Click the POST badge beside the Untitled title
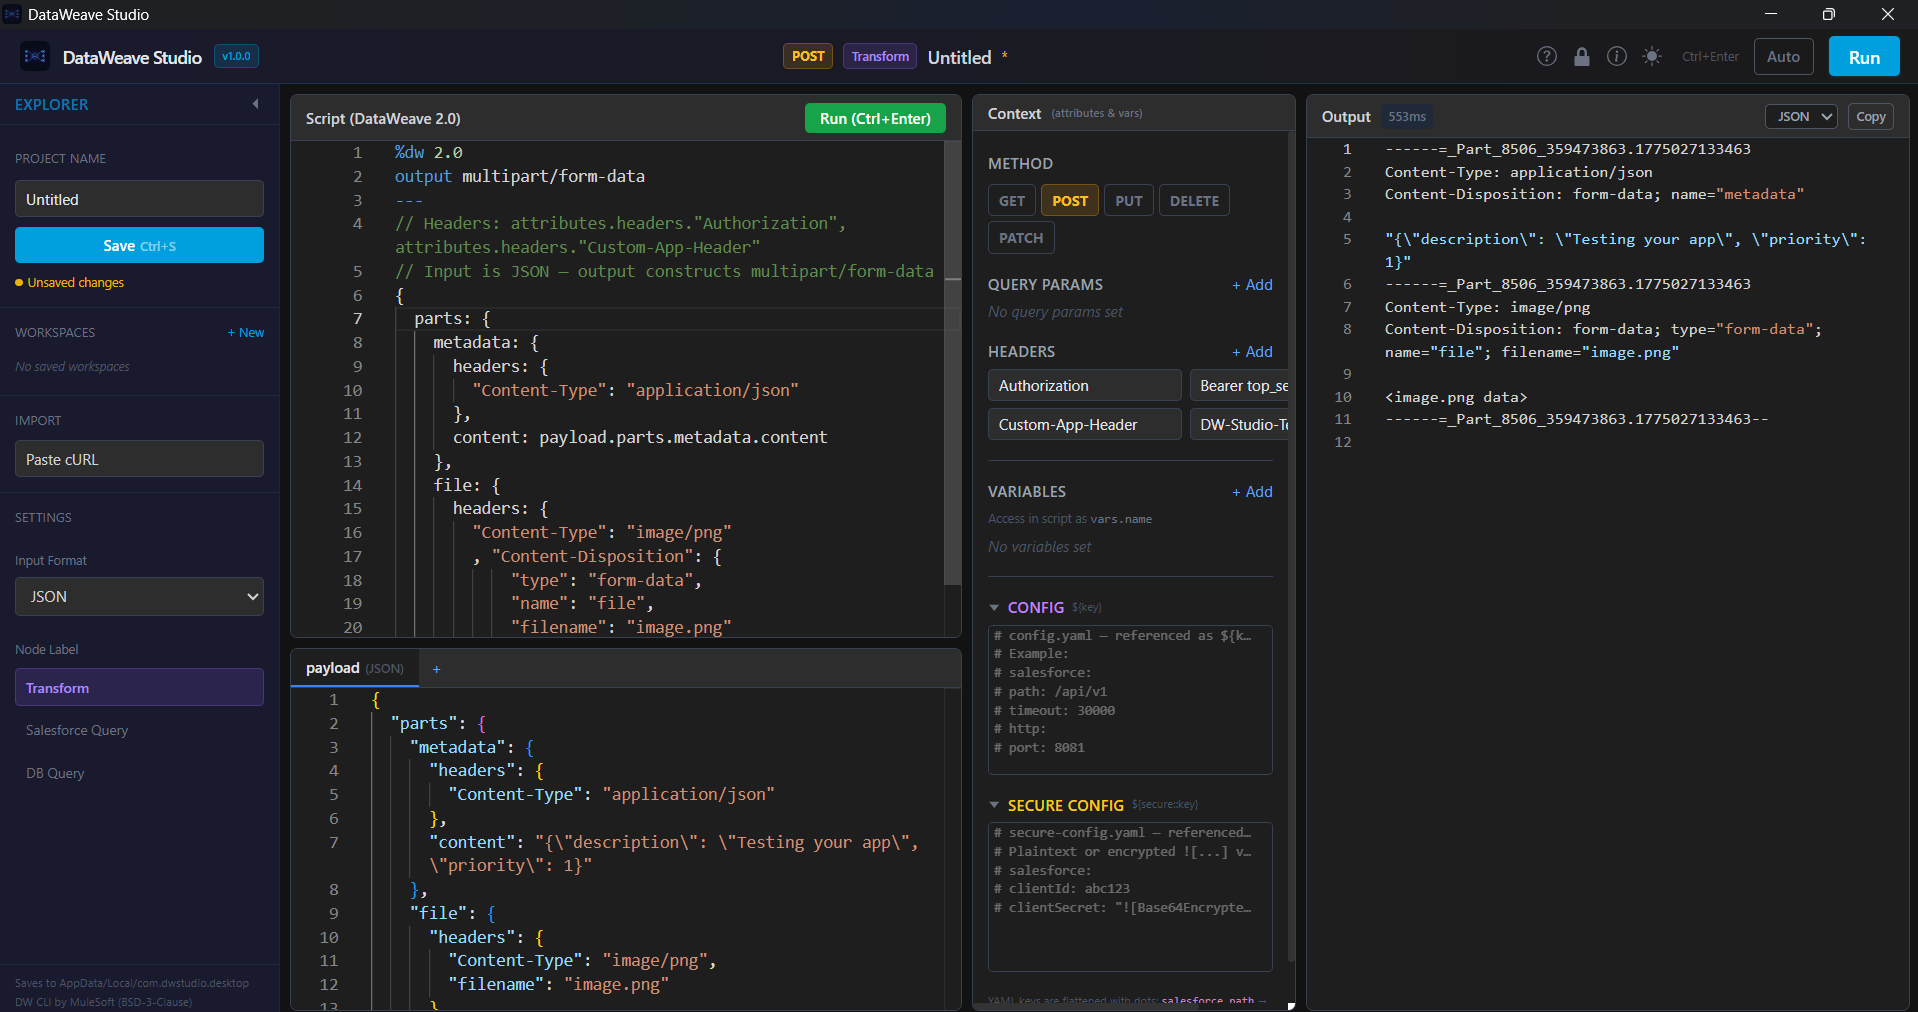 click(x=807, y=56)
